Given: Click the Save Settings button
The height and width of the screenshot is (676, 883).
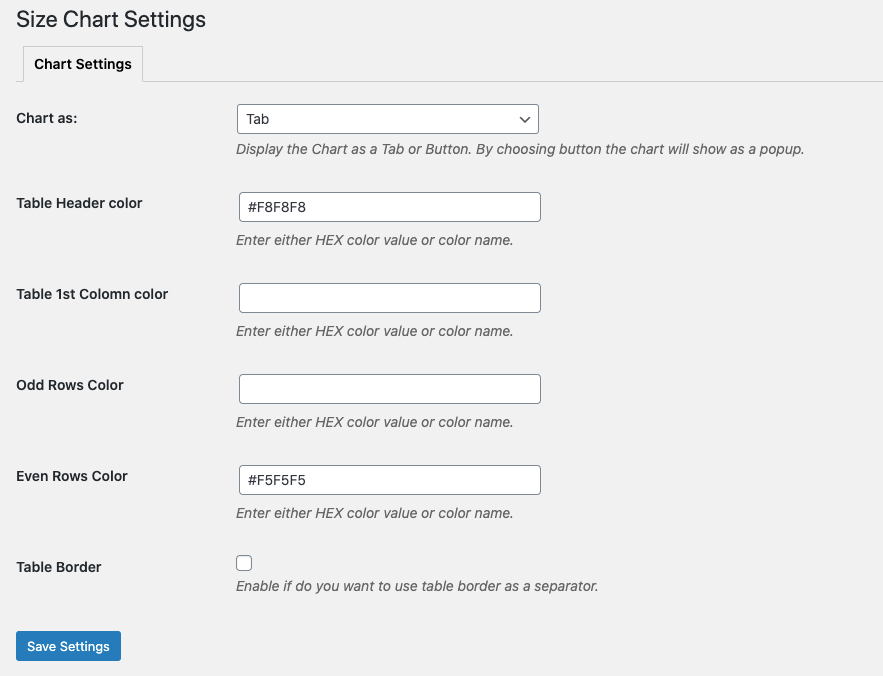Looking at the screenshot, I should coord(68,646).
